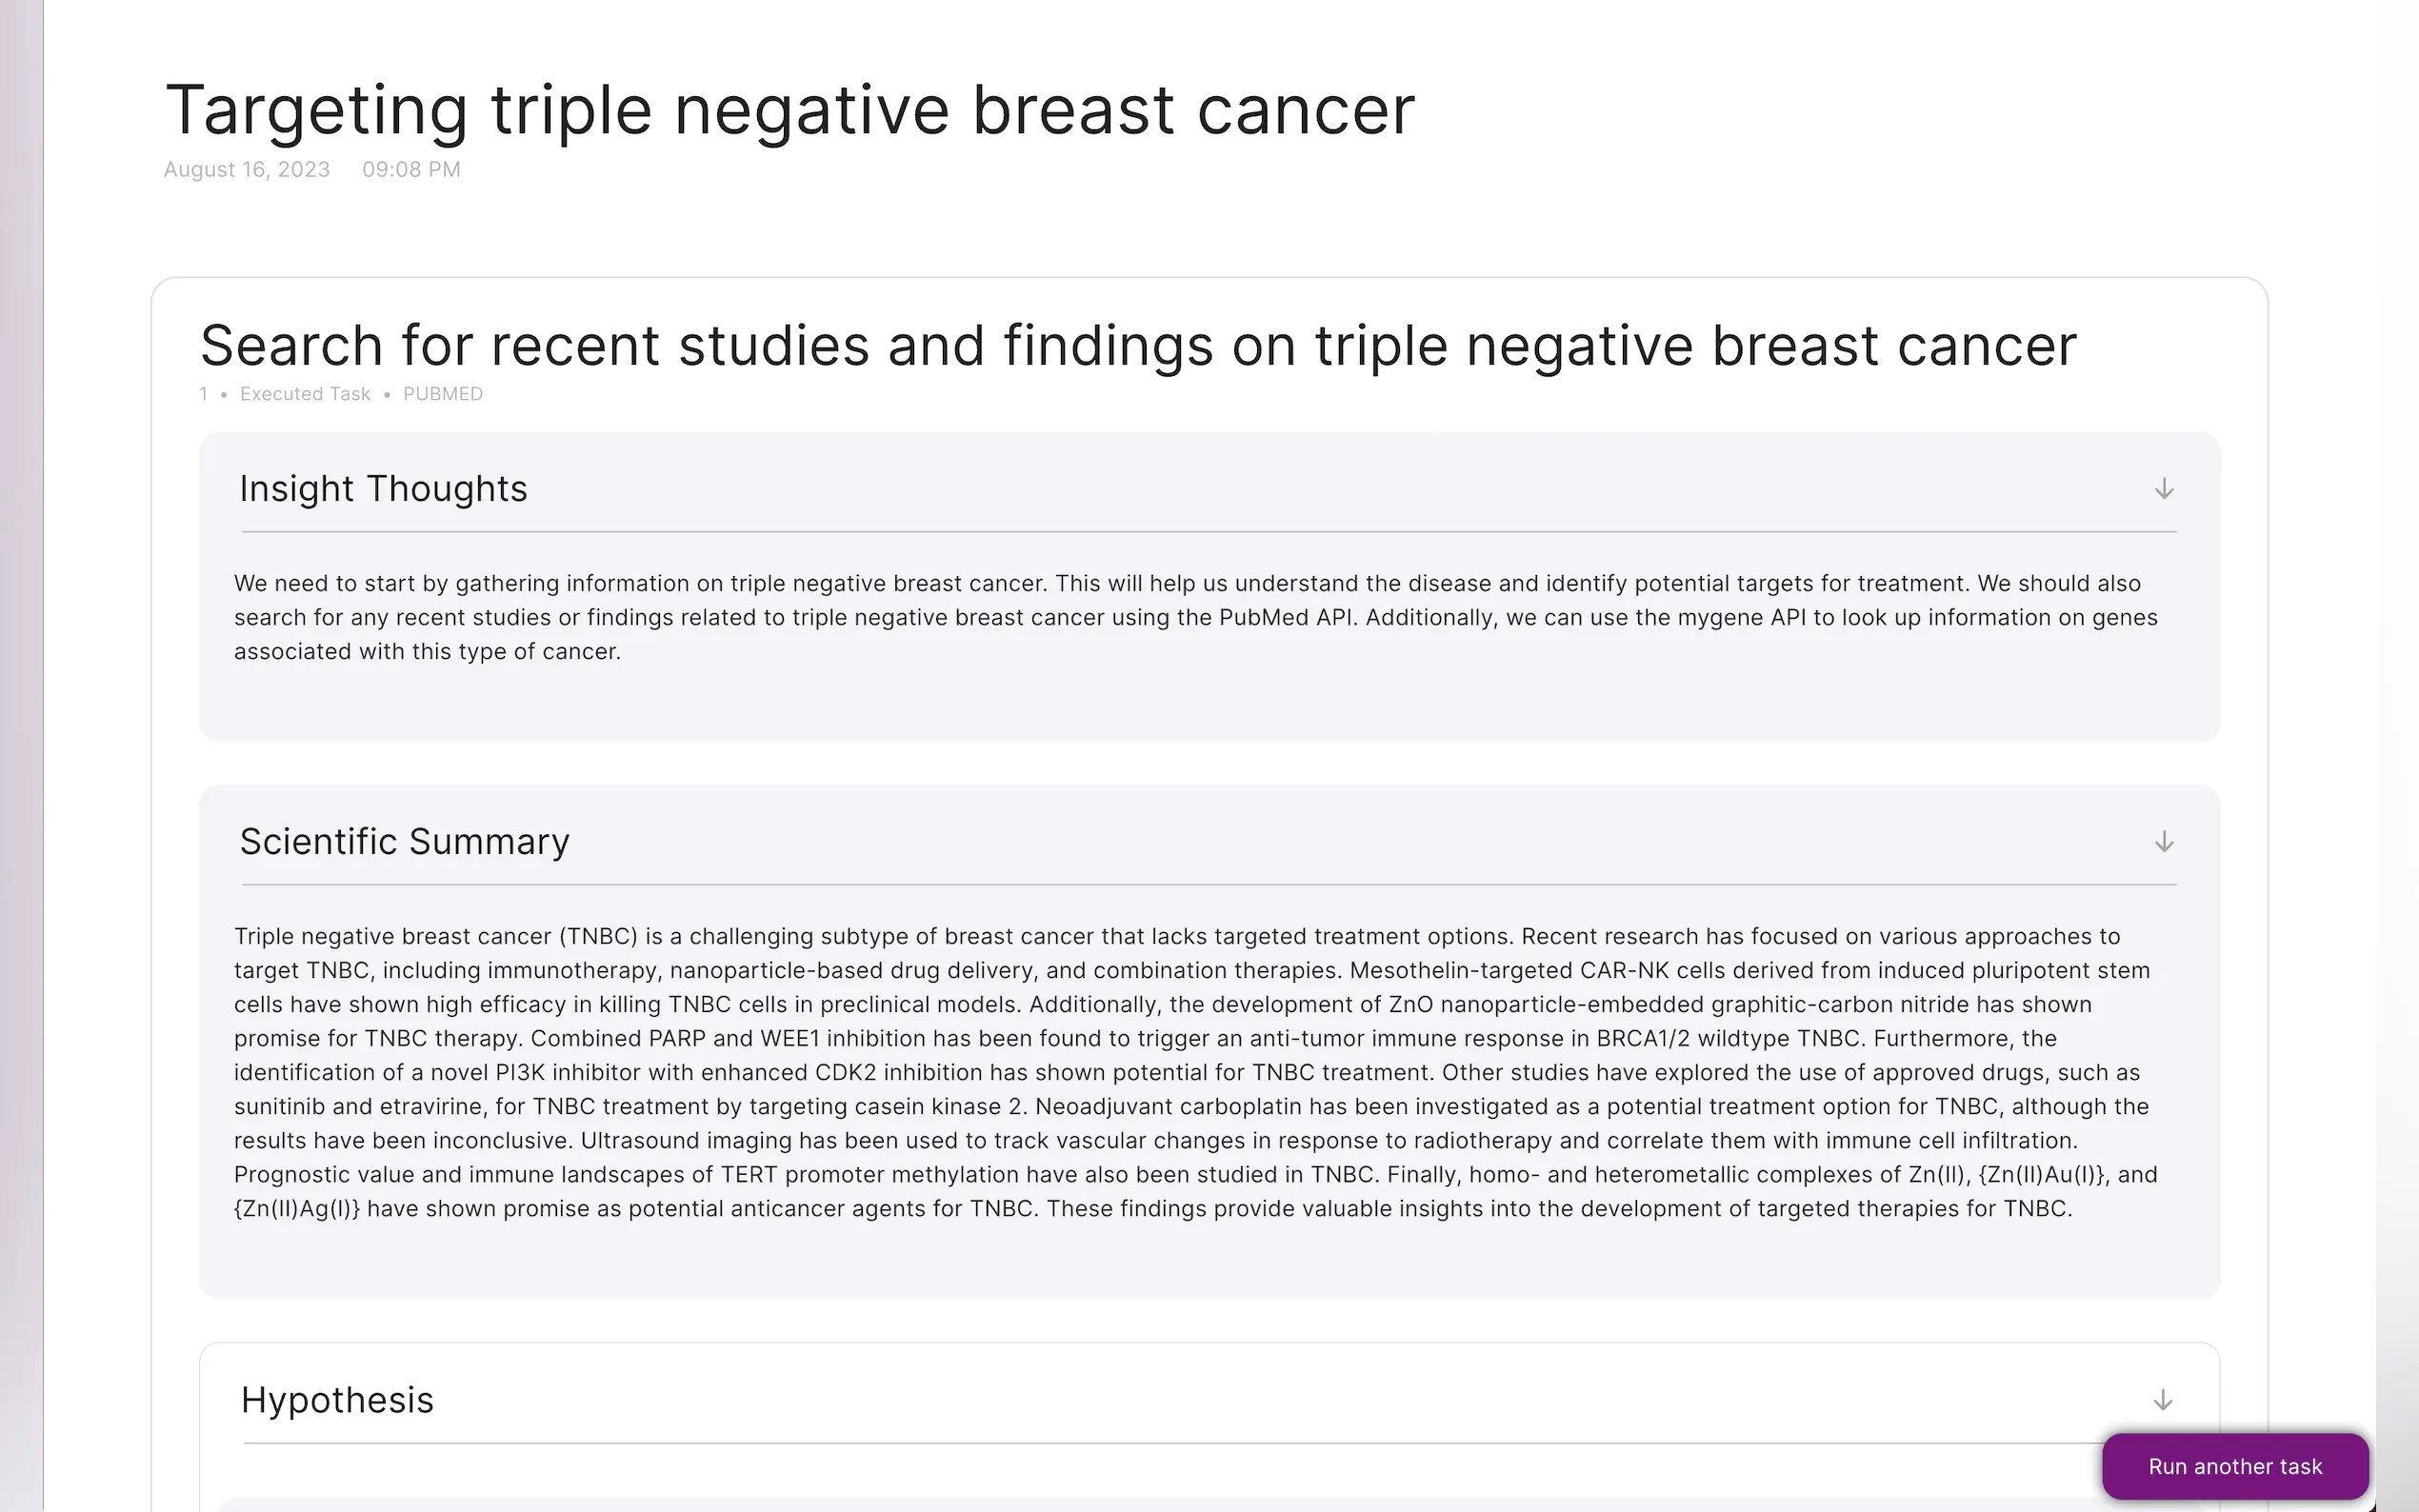Click the PUBMED source tag
The width and height of the screenshot is (2419, 1512).
point(443,394)
